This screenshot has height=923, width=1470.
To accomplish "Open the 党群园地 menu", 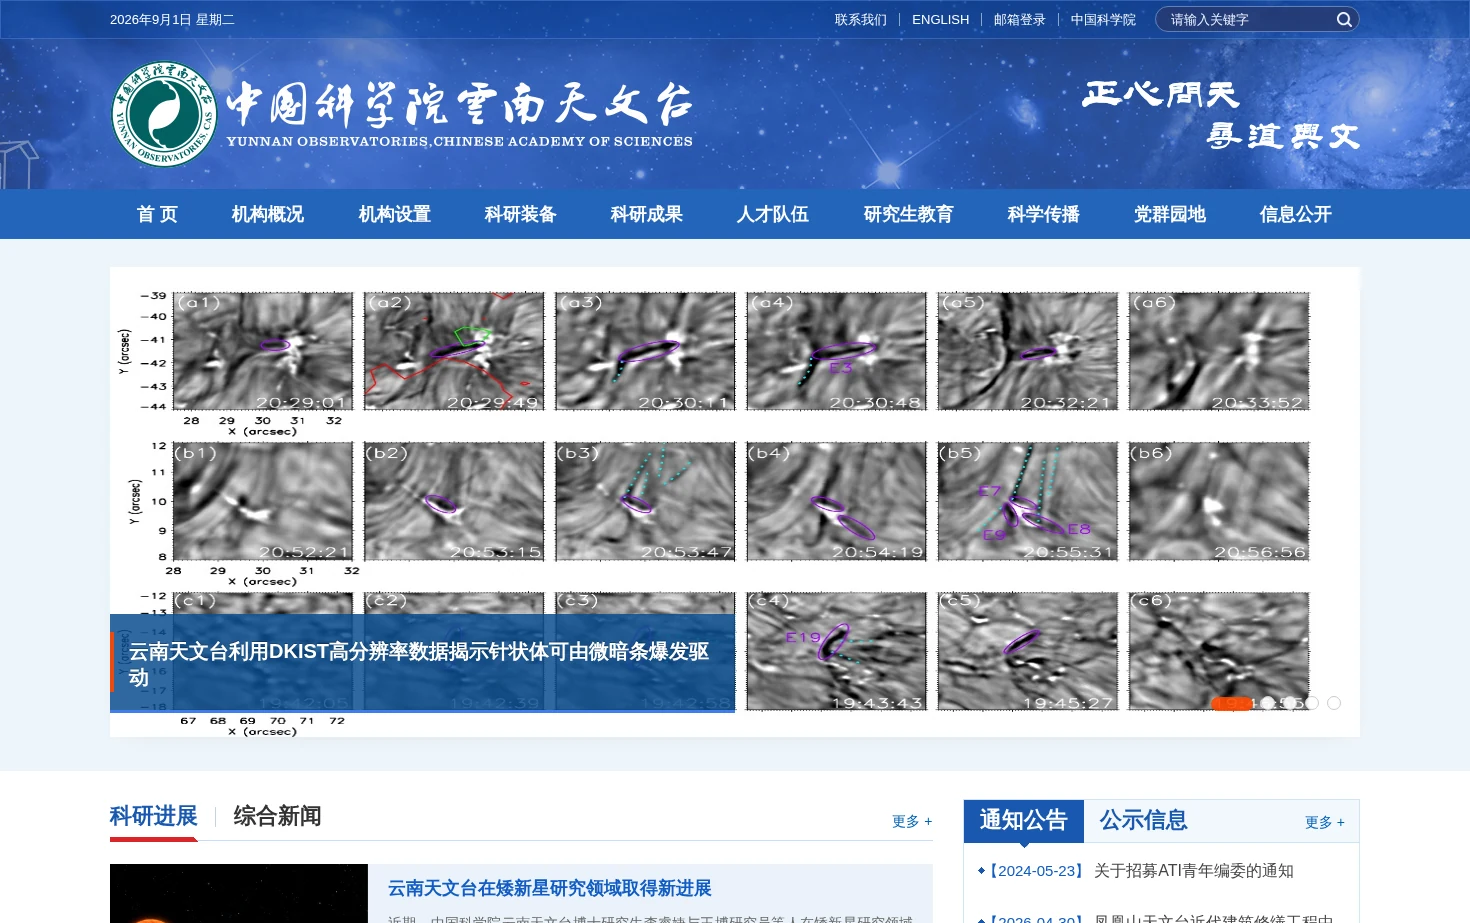I will (1169, 214).
